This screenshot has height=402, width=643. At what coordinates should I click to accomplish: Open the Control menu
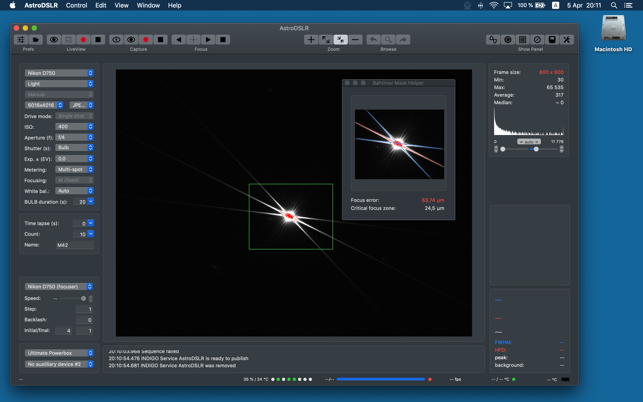coord(76,5)
